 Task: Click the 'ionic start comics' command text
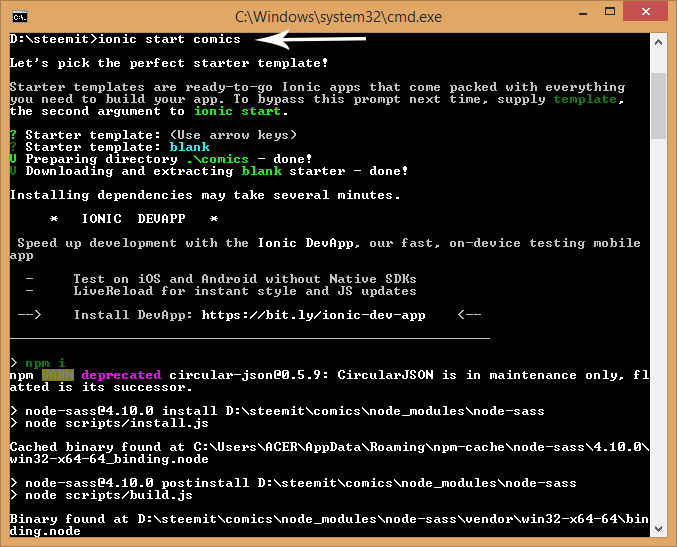click(169, 39)
